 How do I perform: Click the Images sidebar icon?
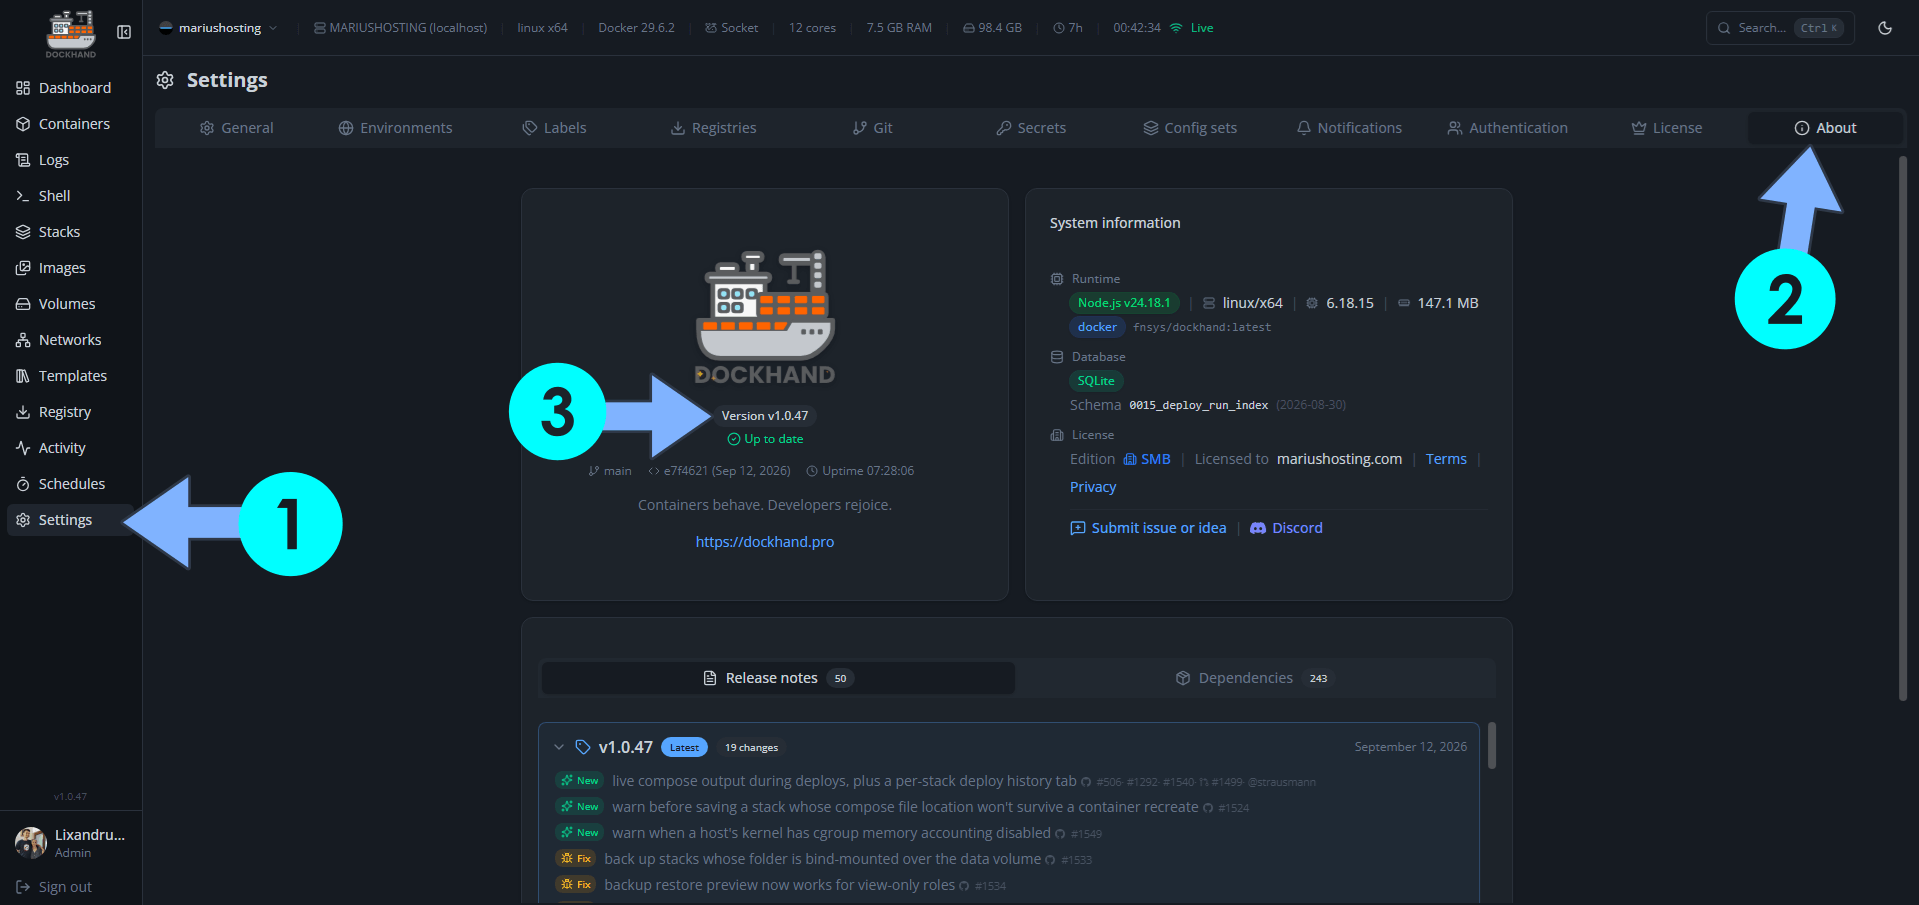point(23,268)
